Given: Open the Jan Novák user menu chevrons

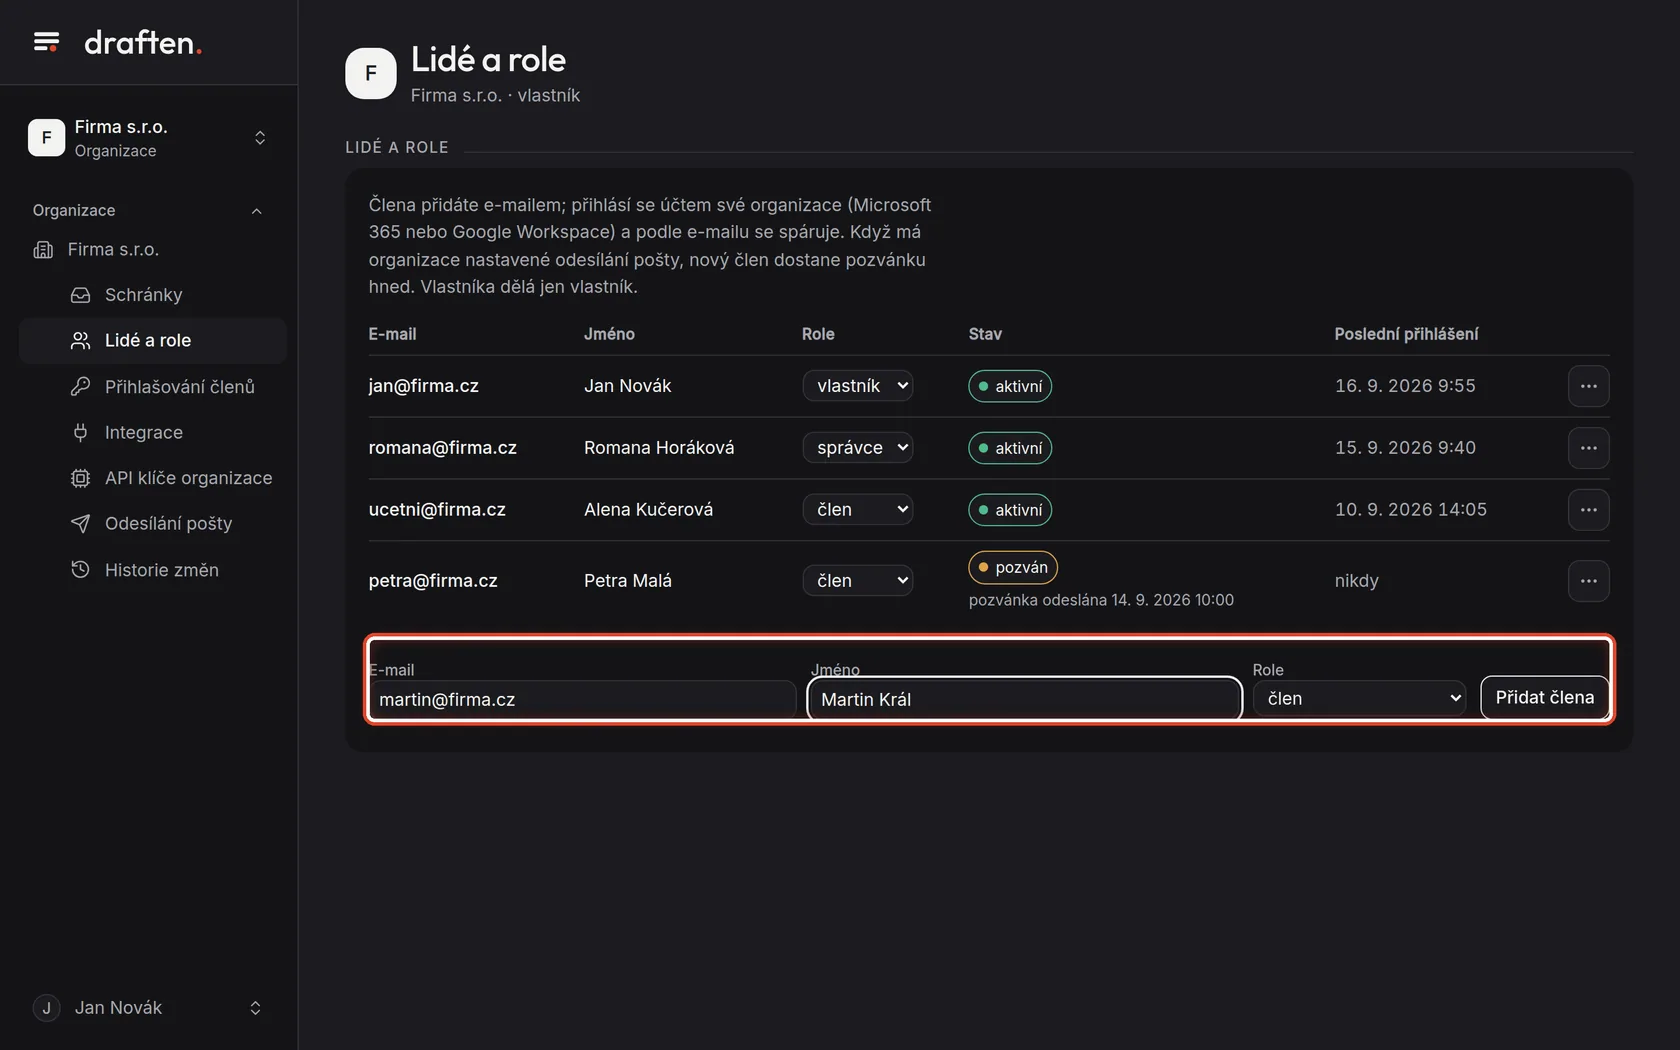Looking at the screenshot, I should click(255, 1008).
